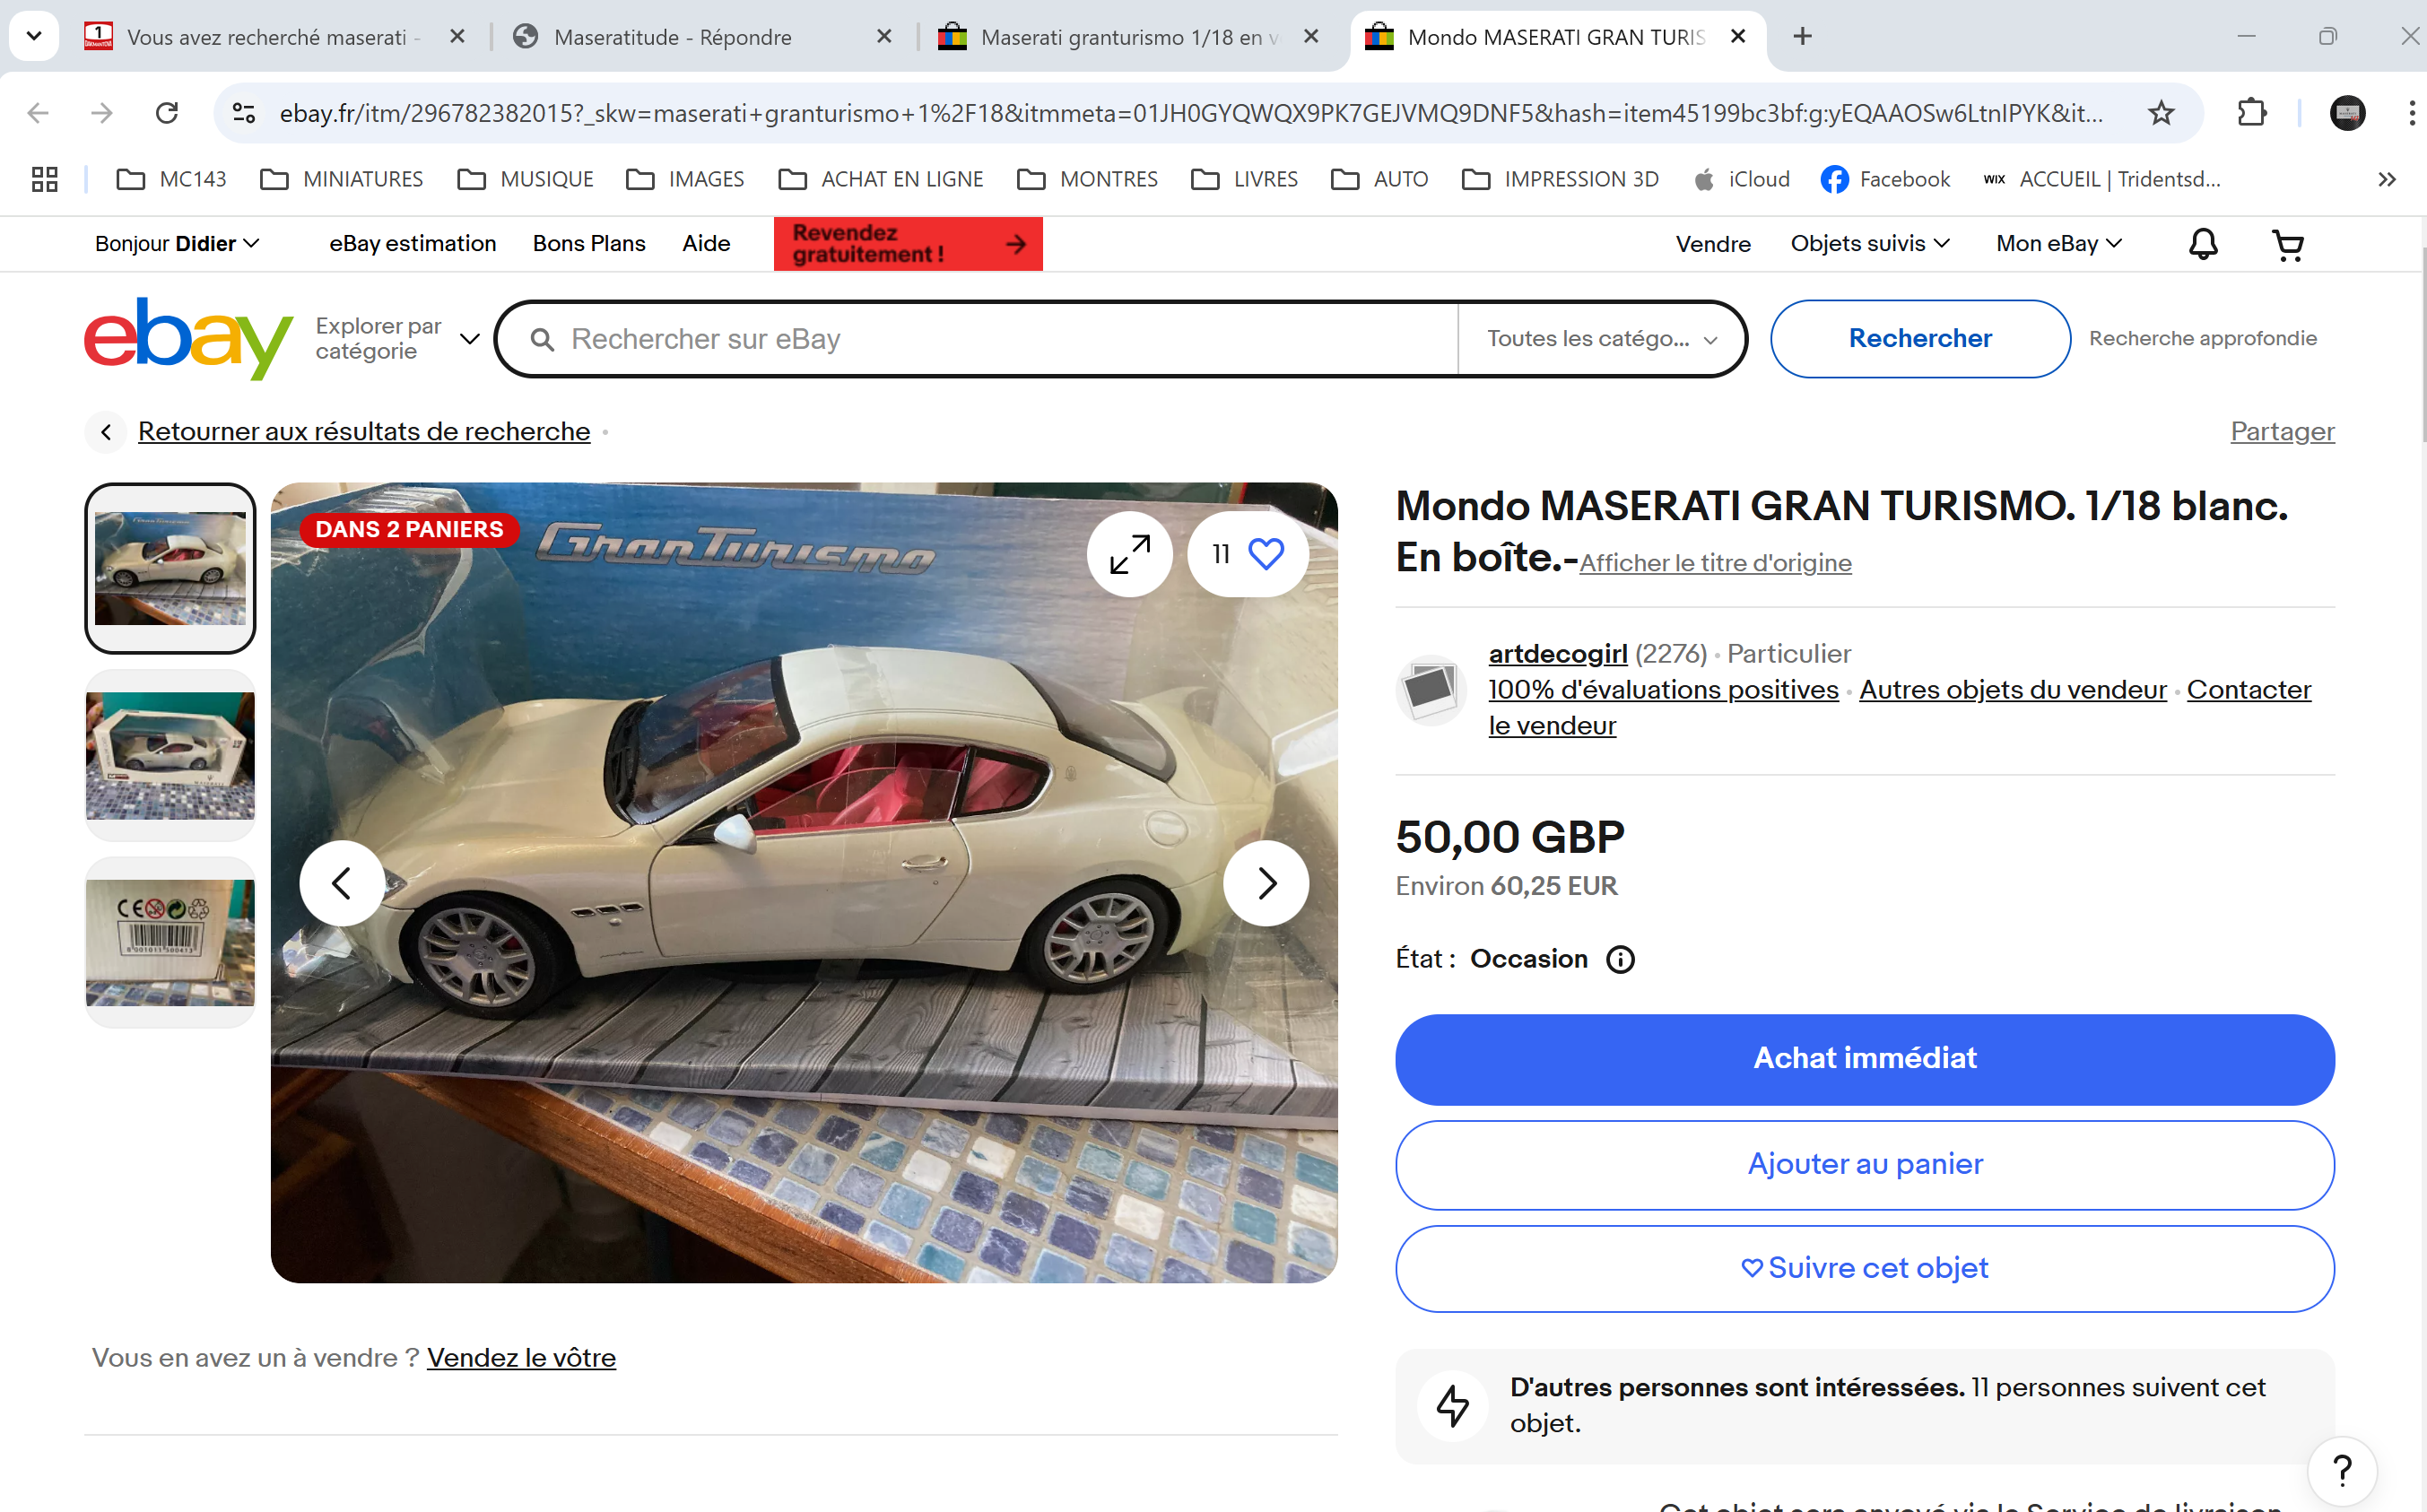The image size is (2427, 1512).
Task: Open the shopping cart icon
Action: point(2288,244)
